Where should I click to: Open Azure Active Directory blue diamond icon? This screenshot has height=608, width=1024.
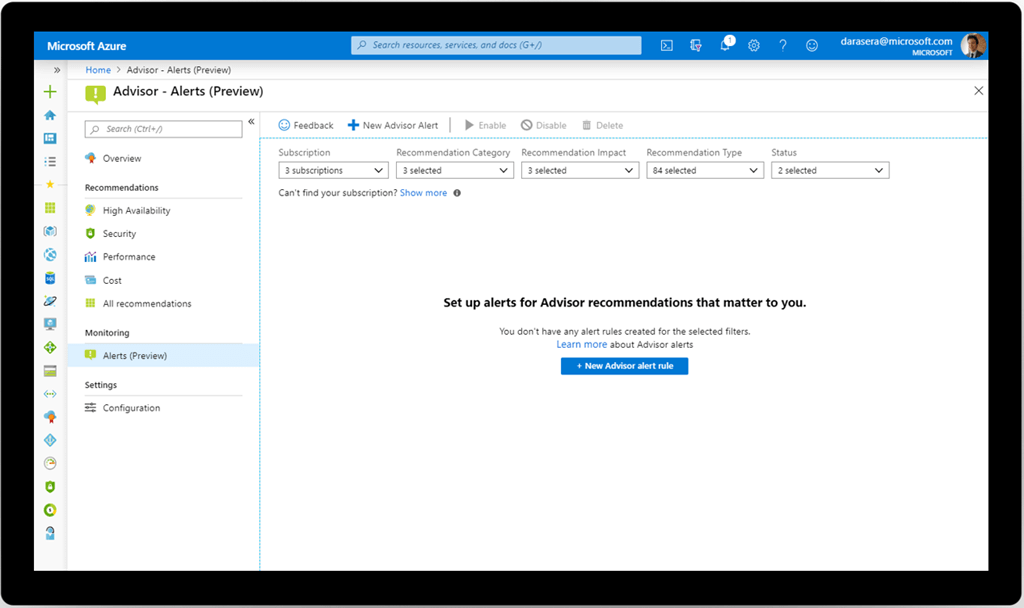(x=50, y=440)
